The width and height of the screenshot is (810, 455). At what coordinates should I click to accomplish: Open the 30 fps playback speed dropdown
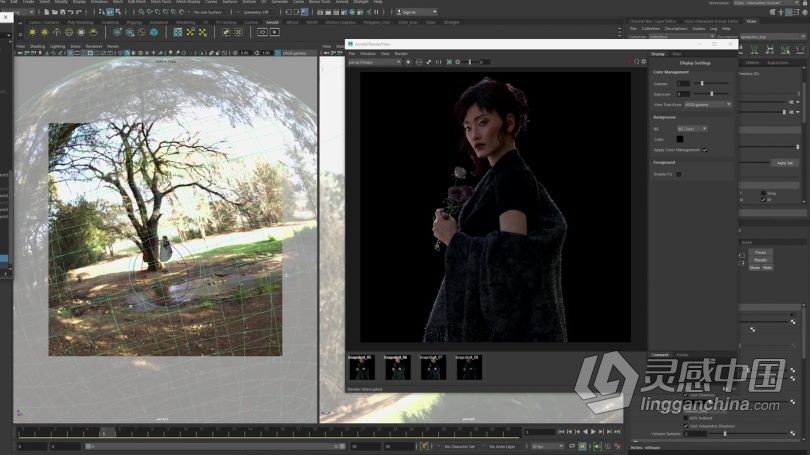pos(547,446)
